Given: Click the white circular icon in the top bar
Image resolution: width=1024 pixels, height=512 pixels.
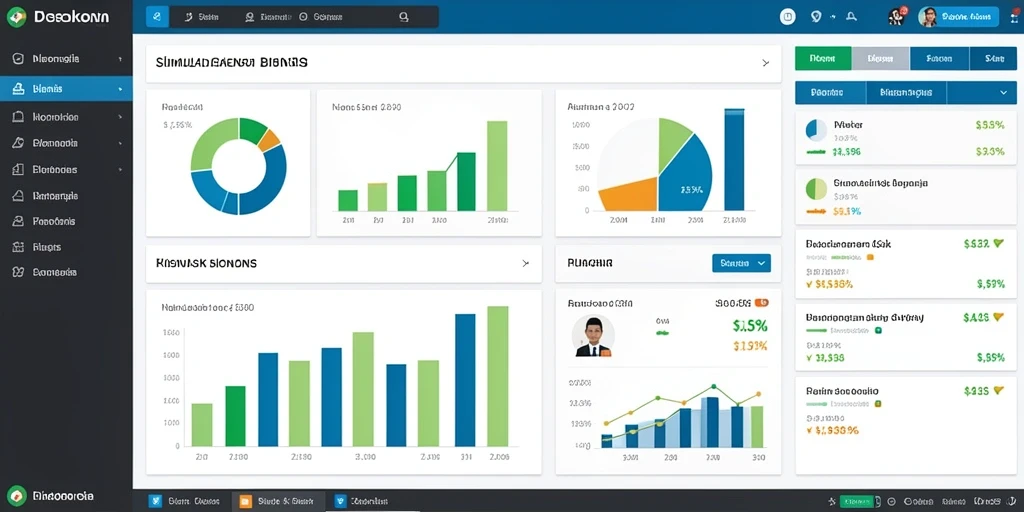Looking at the screenshot, I should pos(788,17).
